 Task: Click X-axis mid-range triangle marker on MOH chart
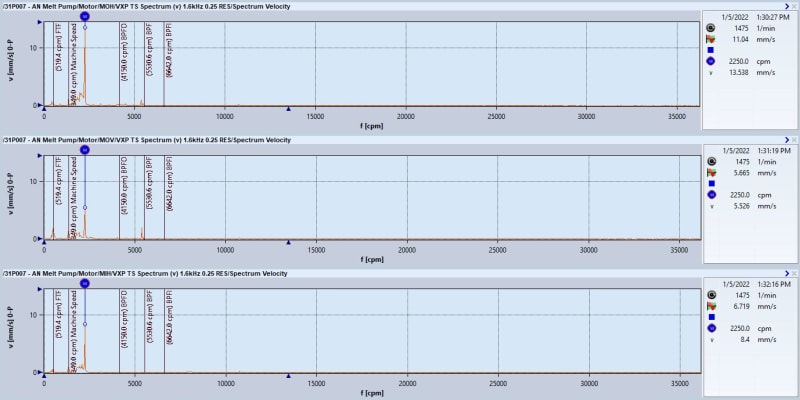coord(288,109)
